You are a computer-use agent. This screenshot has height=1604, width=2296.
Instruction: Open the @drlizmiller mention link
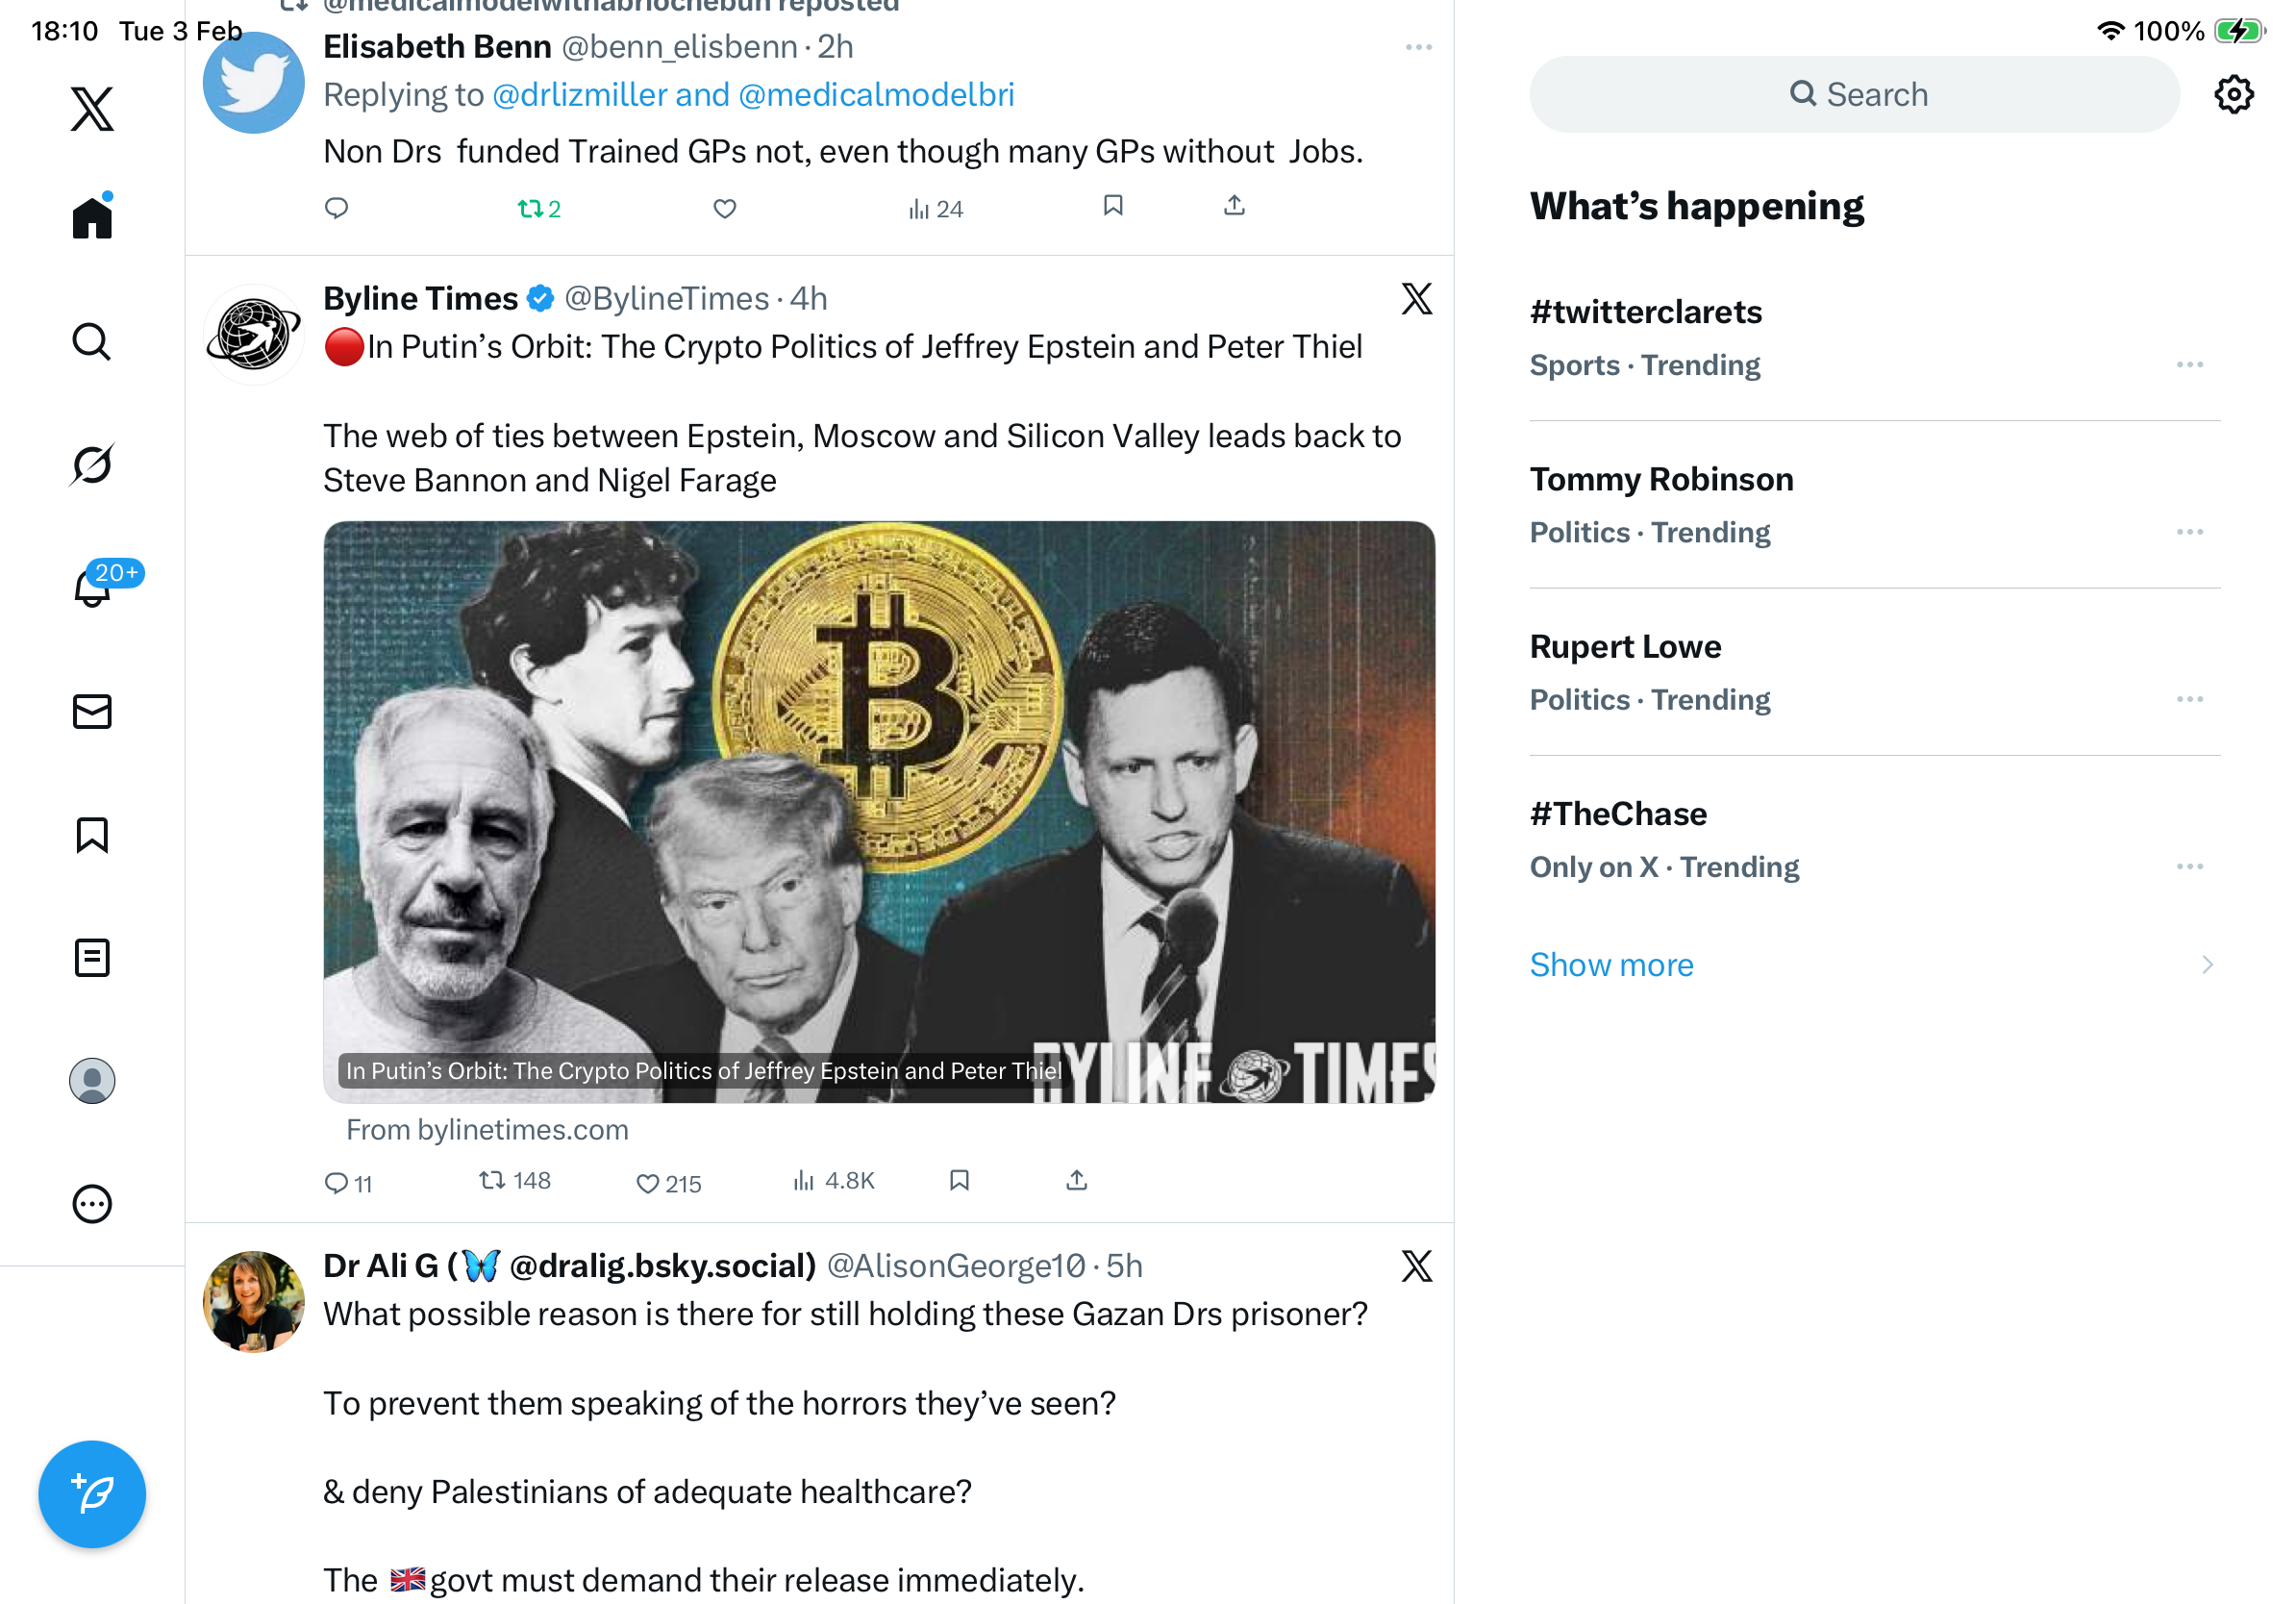coord(580,95)
